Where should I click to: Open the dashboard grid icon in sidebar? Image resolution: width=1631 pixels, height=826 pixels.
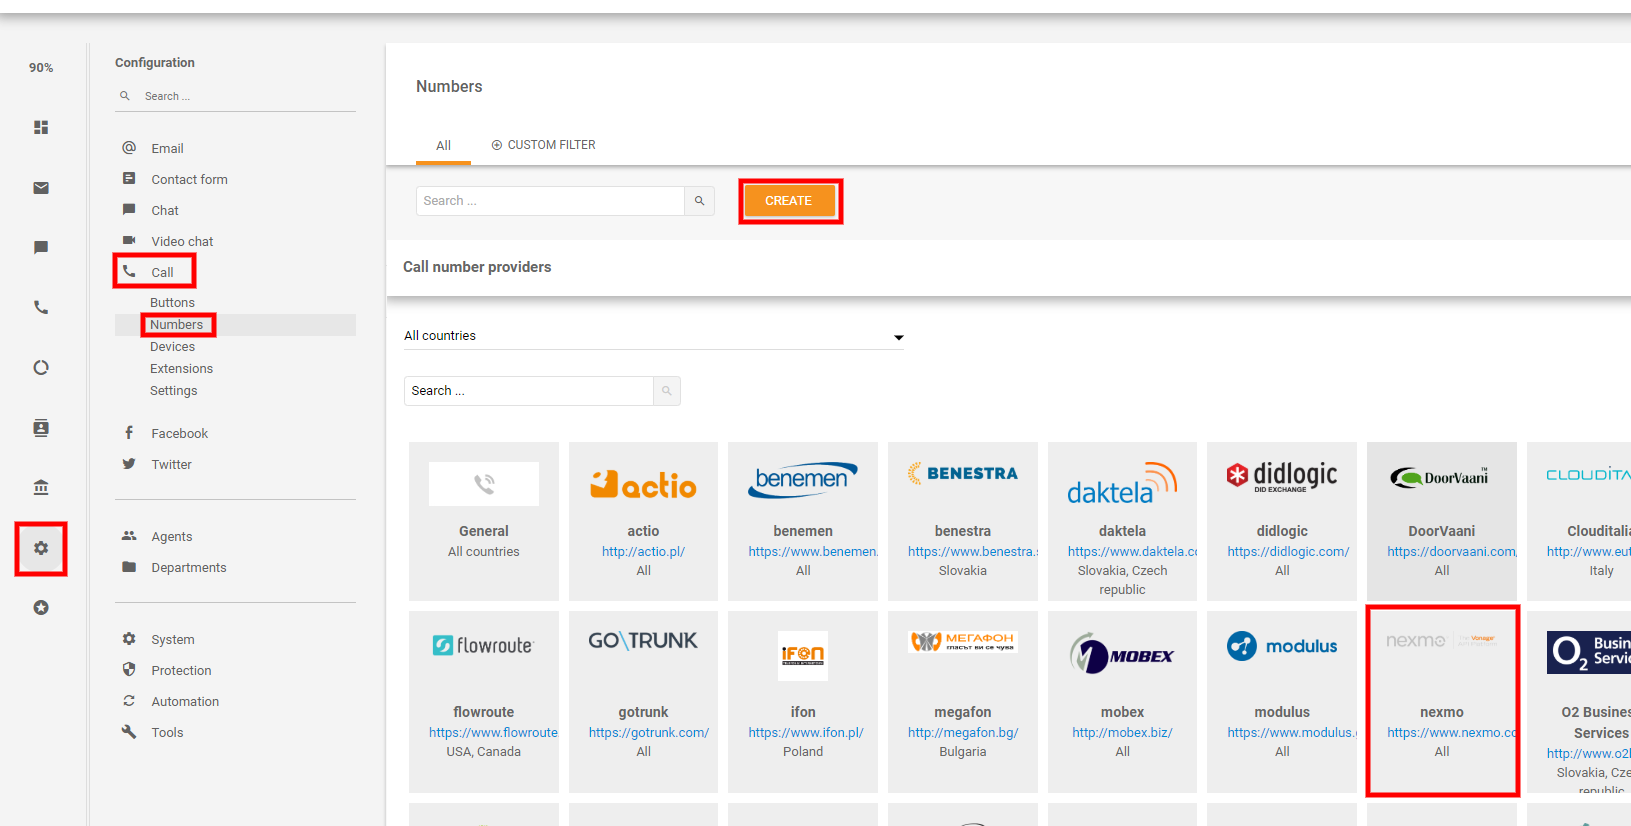(41, 127)
